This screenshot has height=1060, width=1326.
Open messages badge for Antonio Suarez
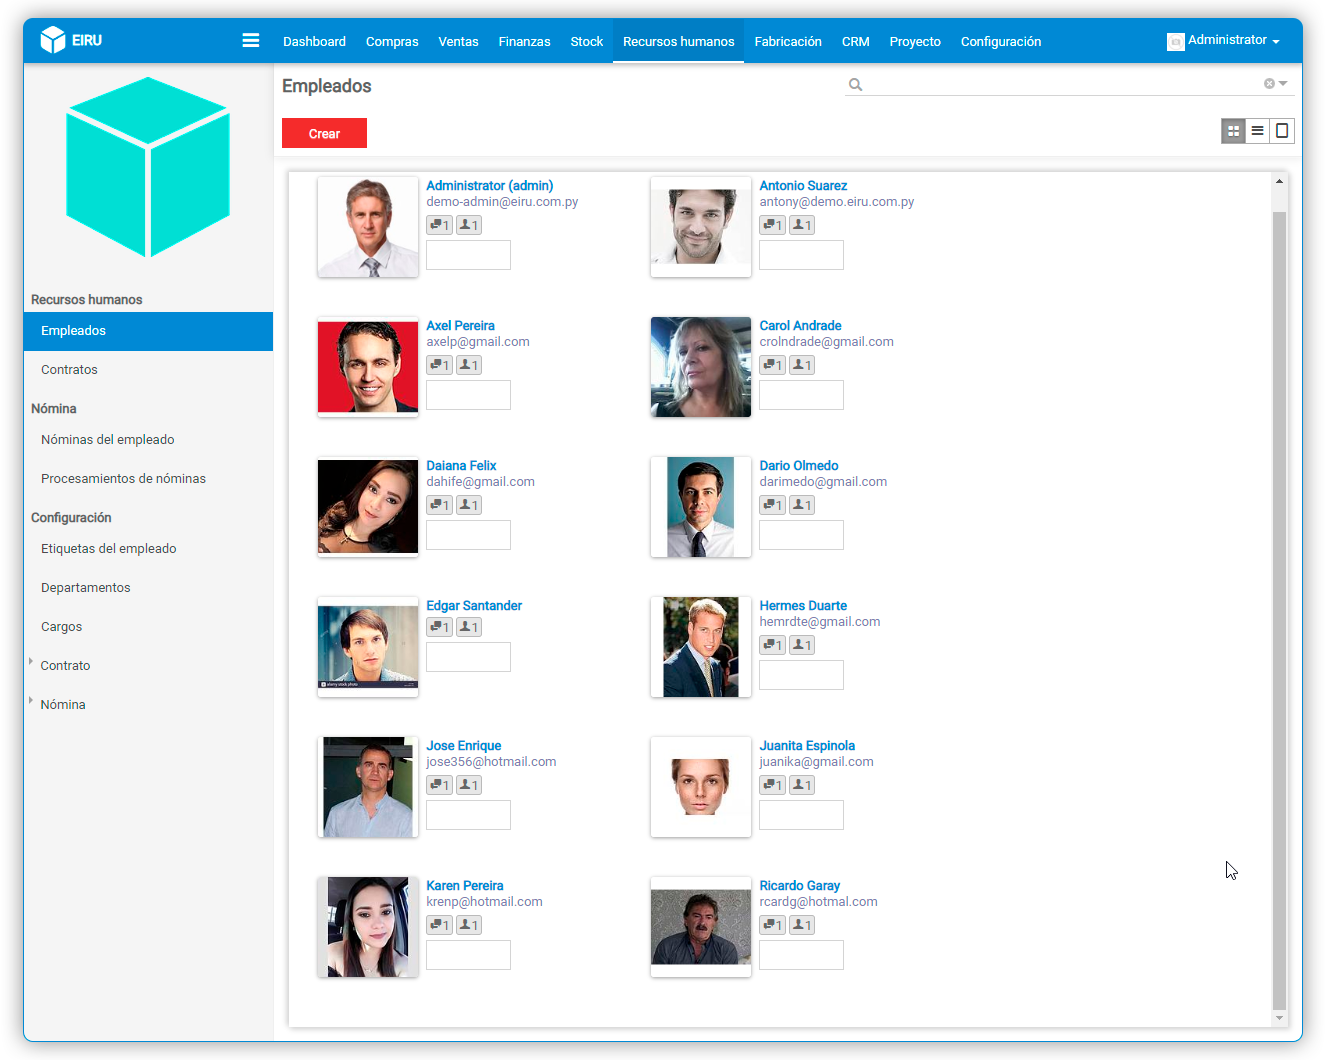pyautogui.click(x=772, y=225)
